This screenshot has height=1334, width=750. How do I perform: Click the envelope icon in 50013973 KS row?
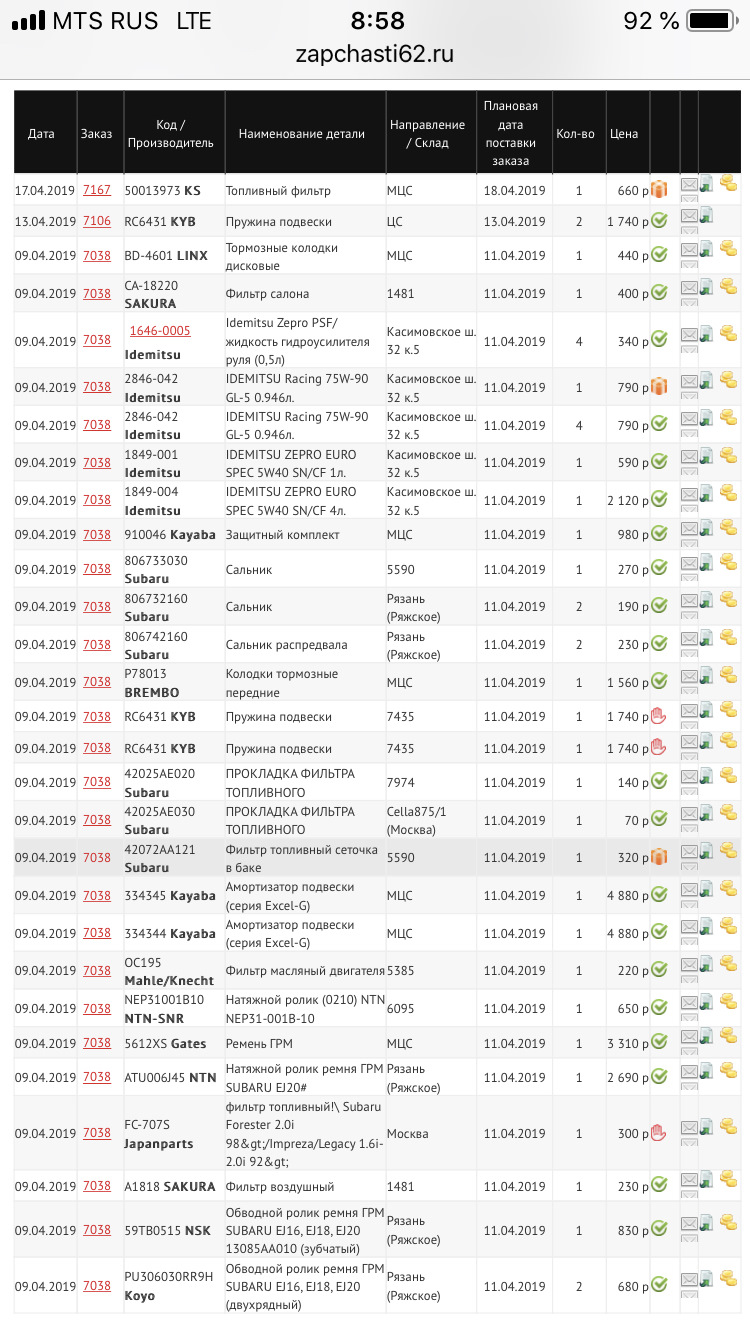point(689,184)
